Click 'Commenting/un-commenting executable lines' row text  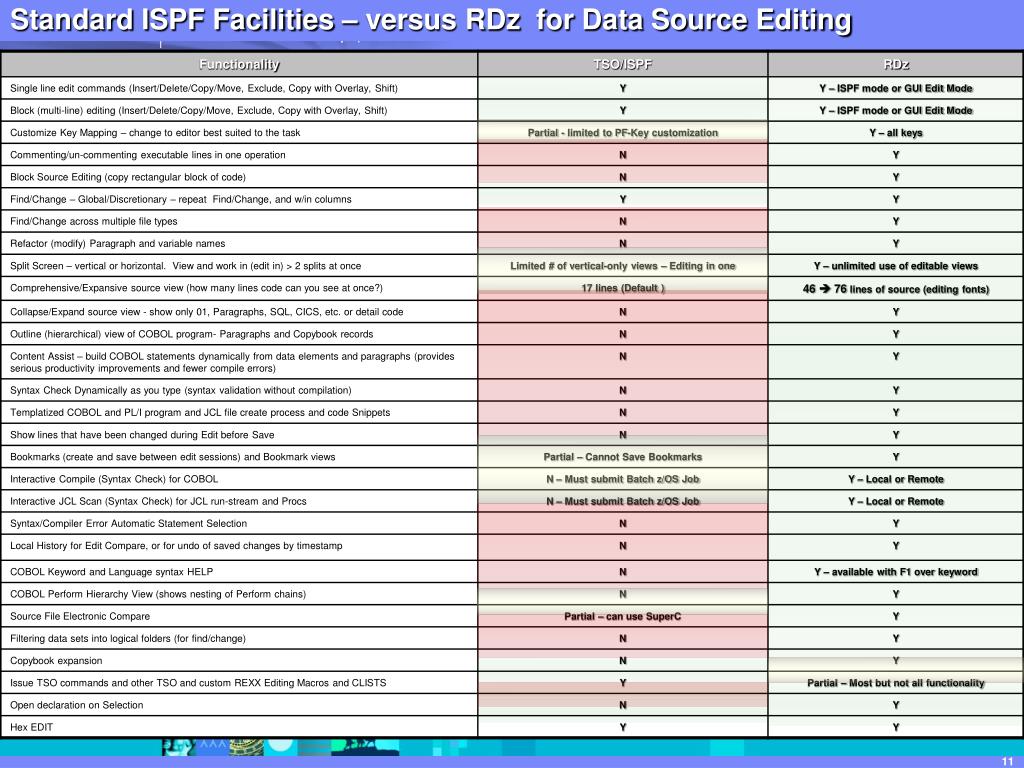[x=148, y=155]
